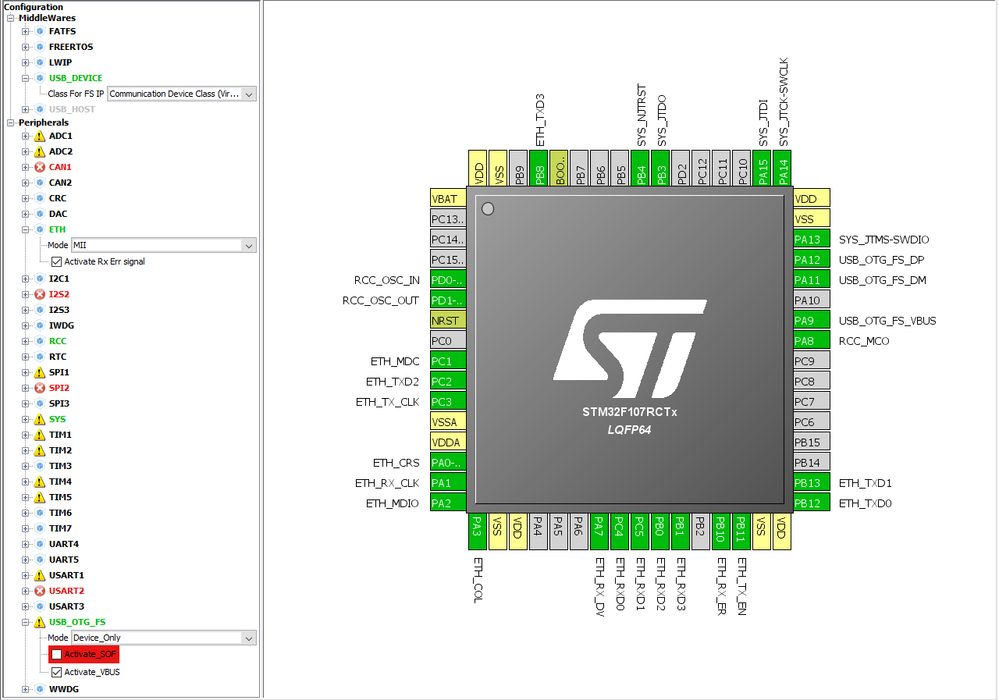Collapse the MiddleWares tree node
The height and width of the screenshot is (700, 999).
pyautogui.click(x=10, y=18)
